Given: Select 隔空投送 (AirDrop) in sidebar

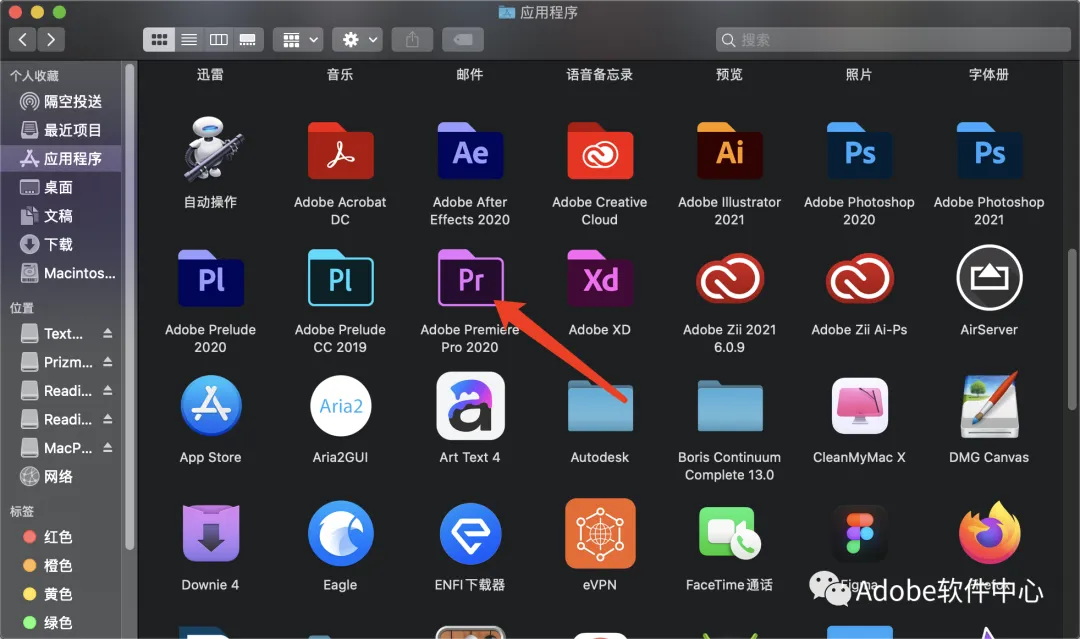Looking at the screenshot, I should pos(61,102).
